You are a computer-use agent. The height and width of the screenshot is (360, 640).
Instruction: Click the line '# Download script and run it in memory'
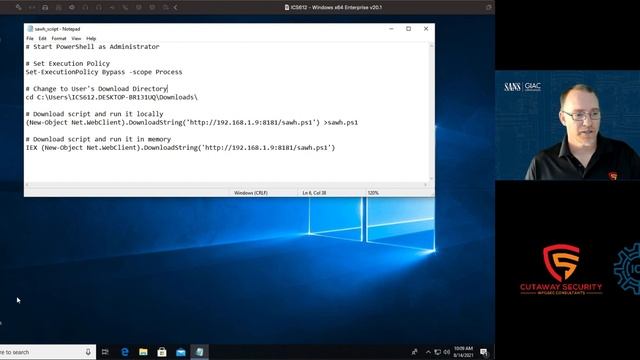98,139
